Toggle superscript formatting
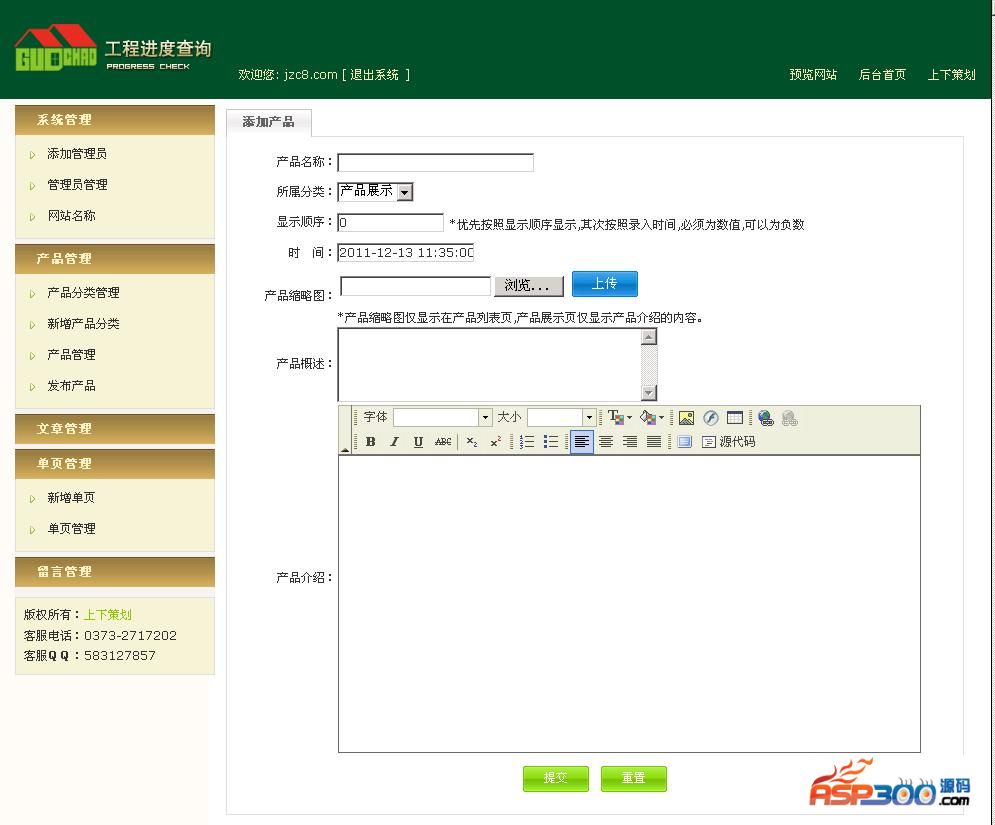 click(495, 442)
